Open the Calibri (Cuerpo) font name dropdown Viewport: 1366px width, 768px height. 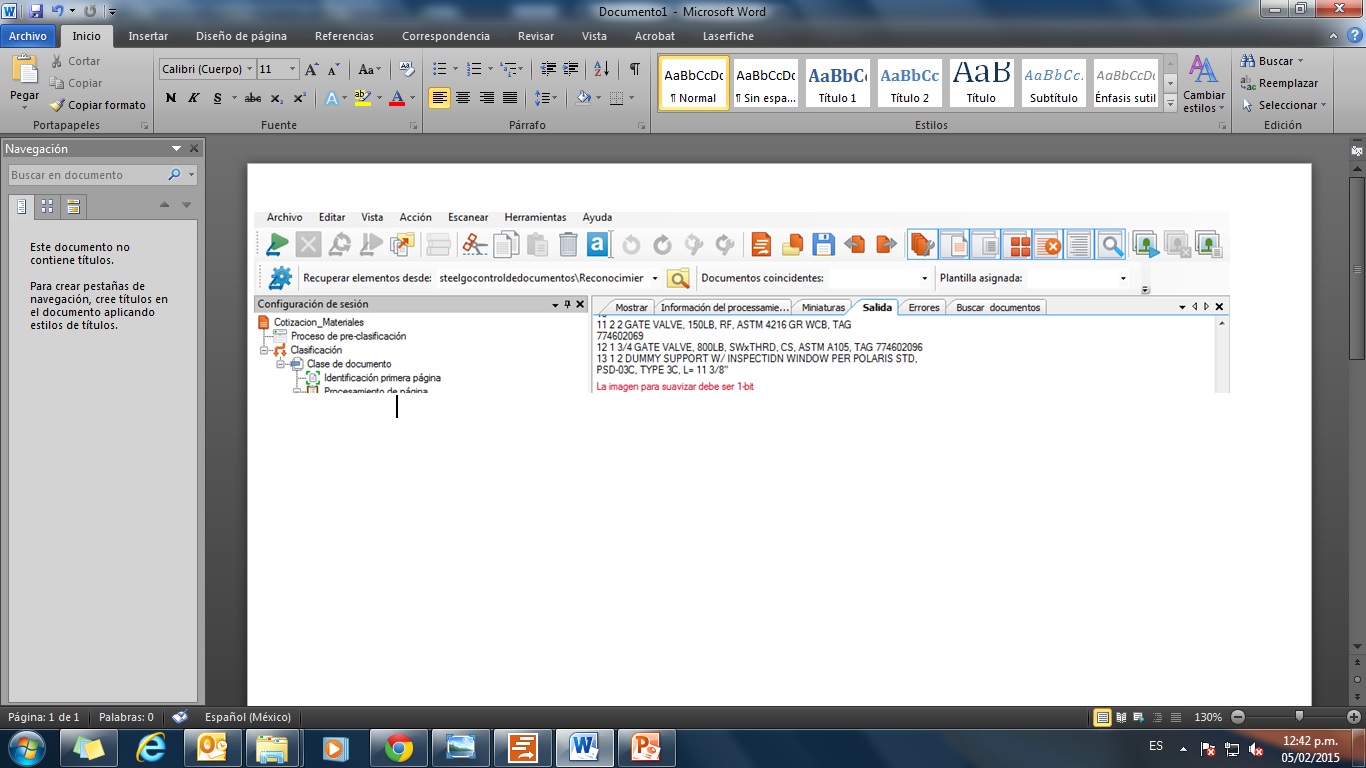pyautogui.click(x=248, y=69)
